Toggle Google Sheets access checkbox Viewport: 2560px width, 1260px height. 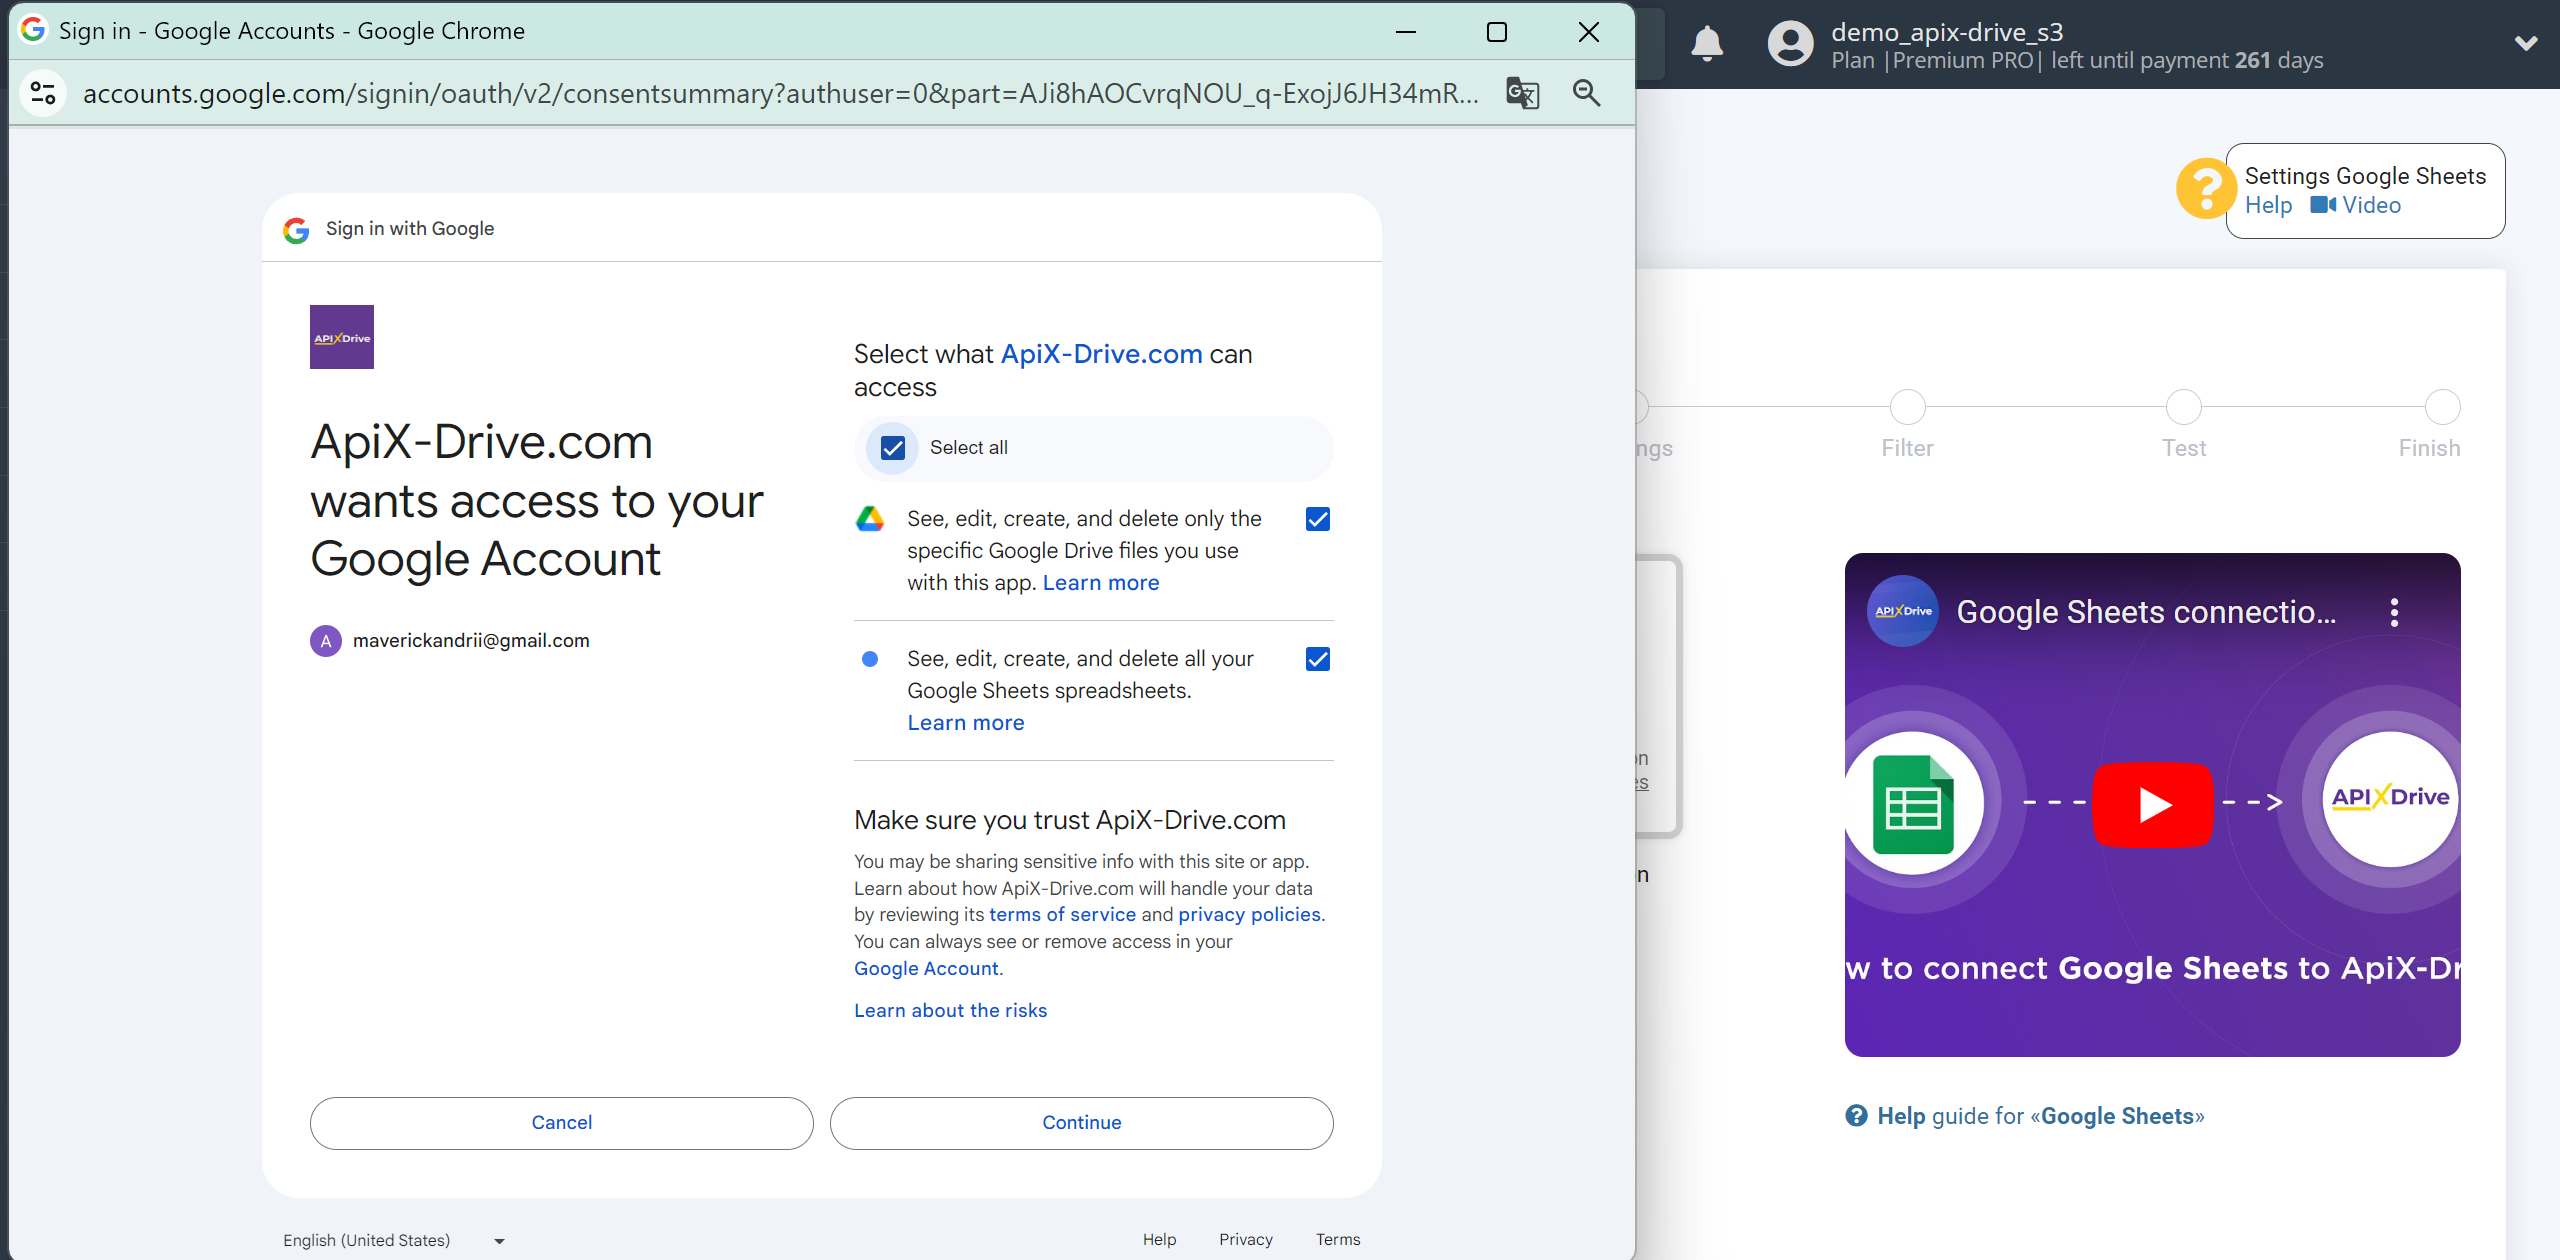click(x=1319, y=659)
